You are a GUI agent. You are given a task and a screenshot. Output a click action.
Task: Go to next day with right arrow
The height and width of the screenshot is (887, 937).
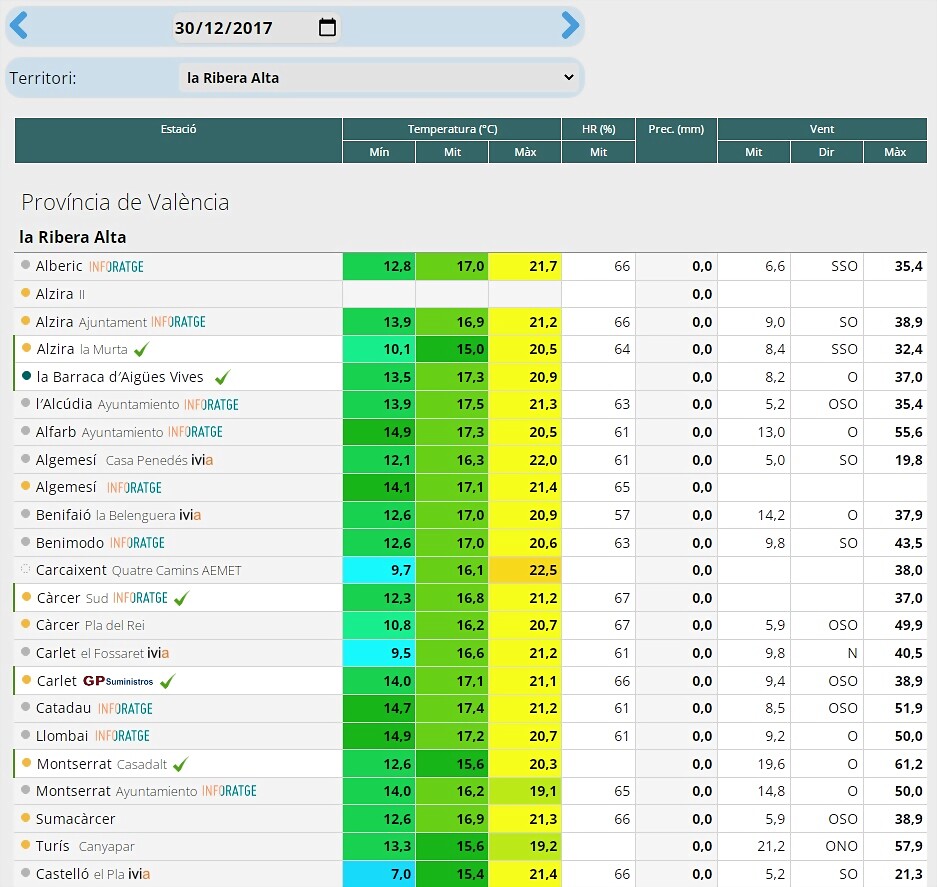(570, 26)
